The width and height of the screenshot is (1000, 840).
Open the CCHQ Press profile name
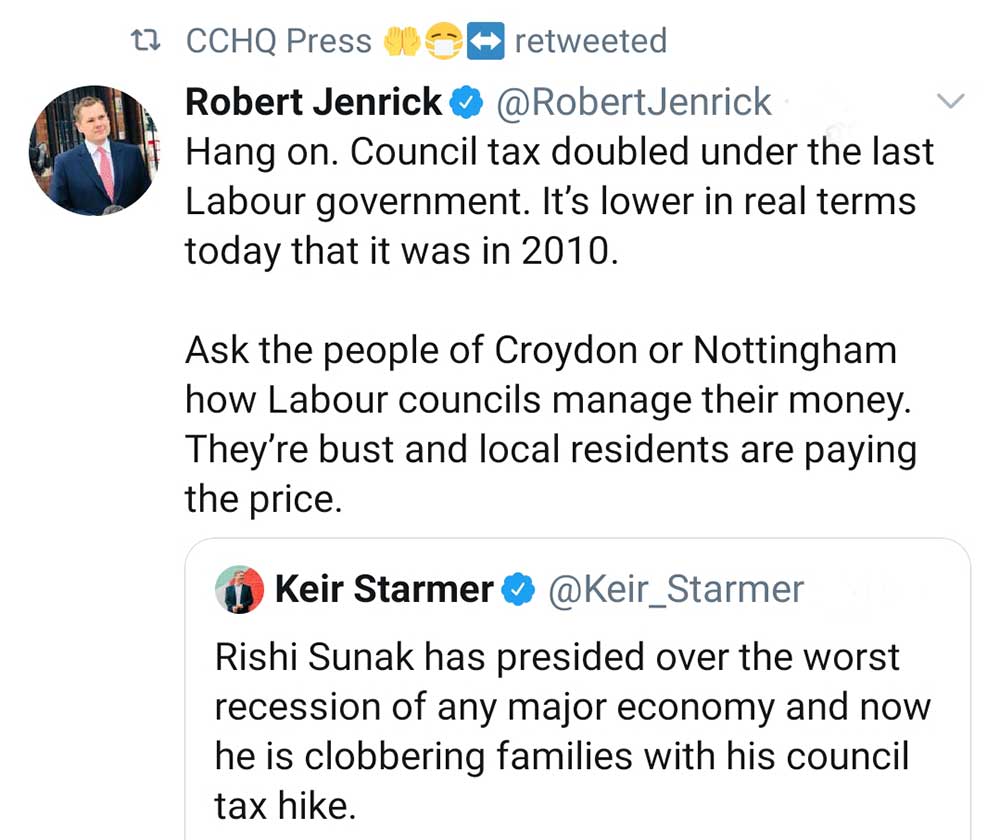tap(278, 41)
